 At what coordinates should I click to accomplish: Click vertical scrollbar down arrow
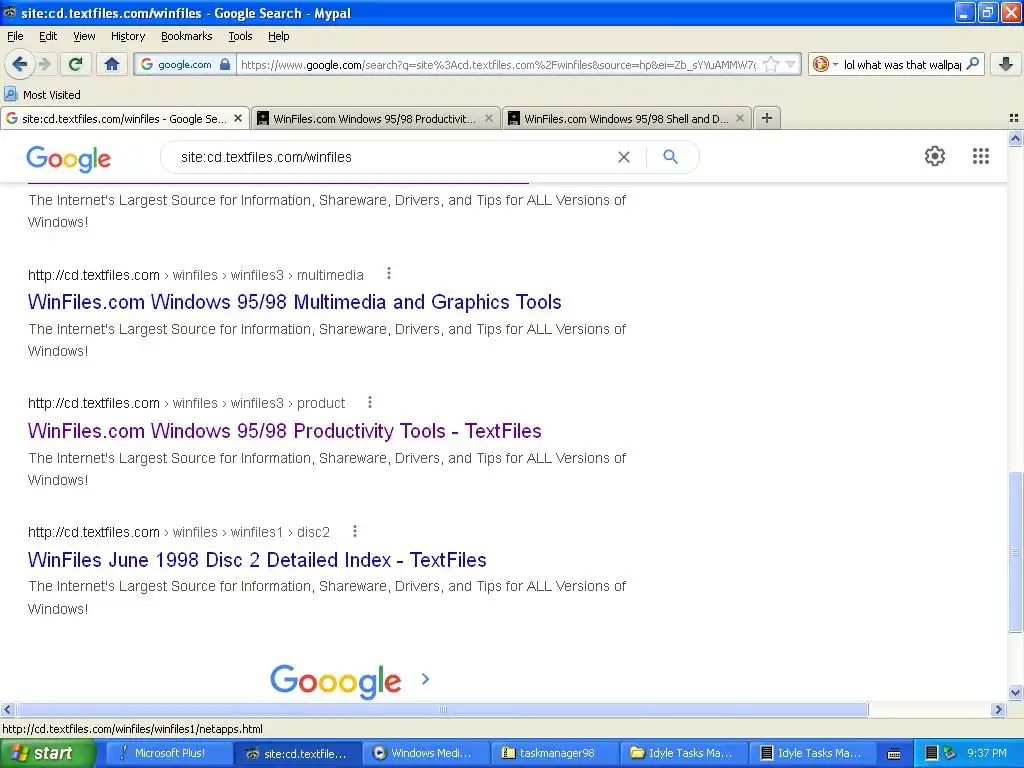[1015, 693]
